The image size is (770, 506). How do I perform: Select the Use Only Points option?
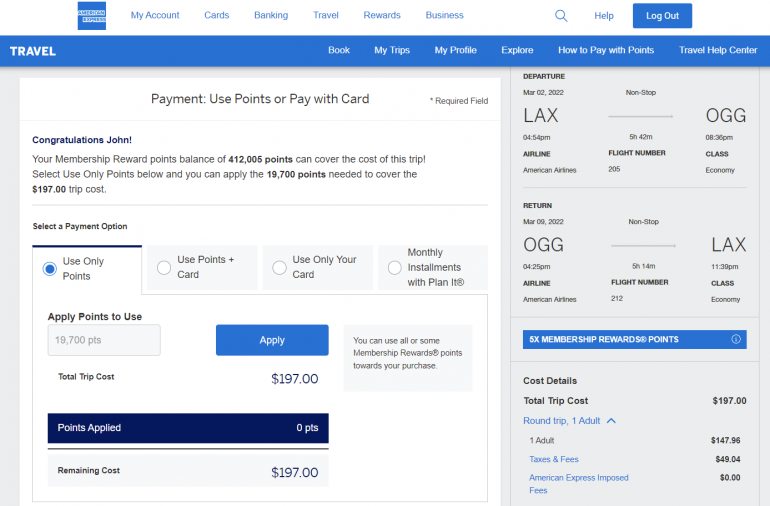[x=49, y=268]
